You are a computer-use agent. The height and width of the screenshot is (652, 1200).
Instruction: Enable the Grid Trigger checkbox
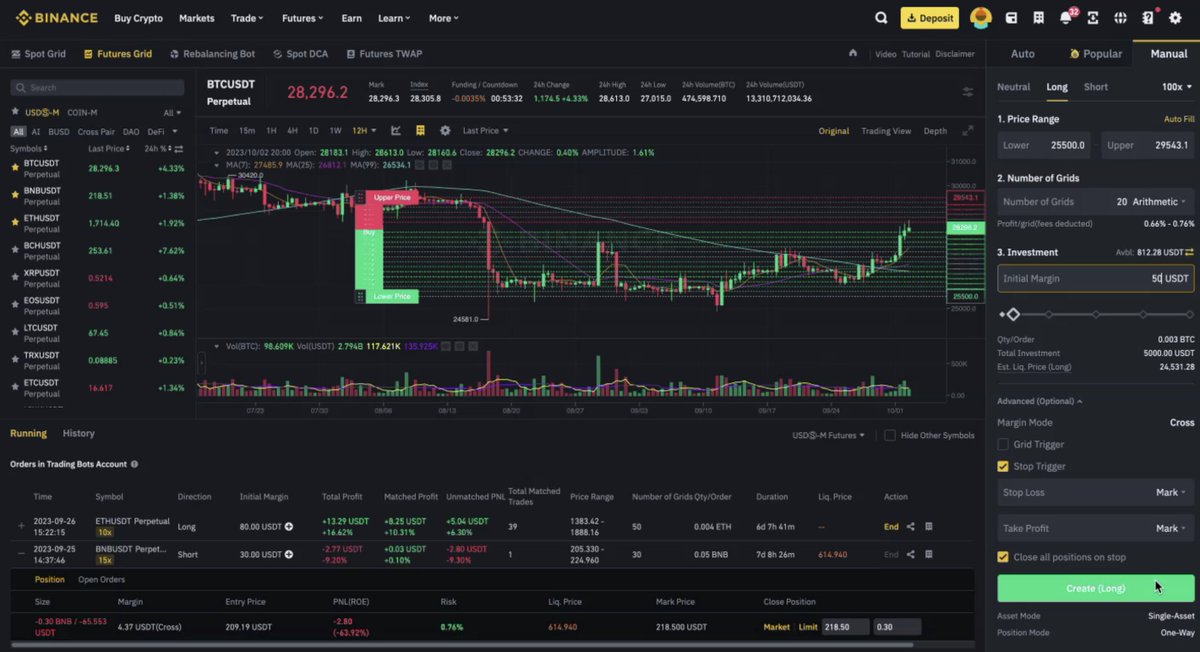[x=1003, y=444]
